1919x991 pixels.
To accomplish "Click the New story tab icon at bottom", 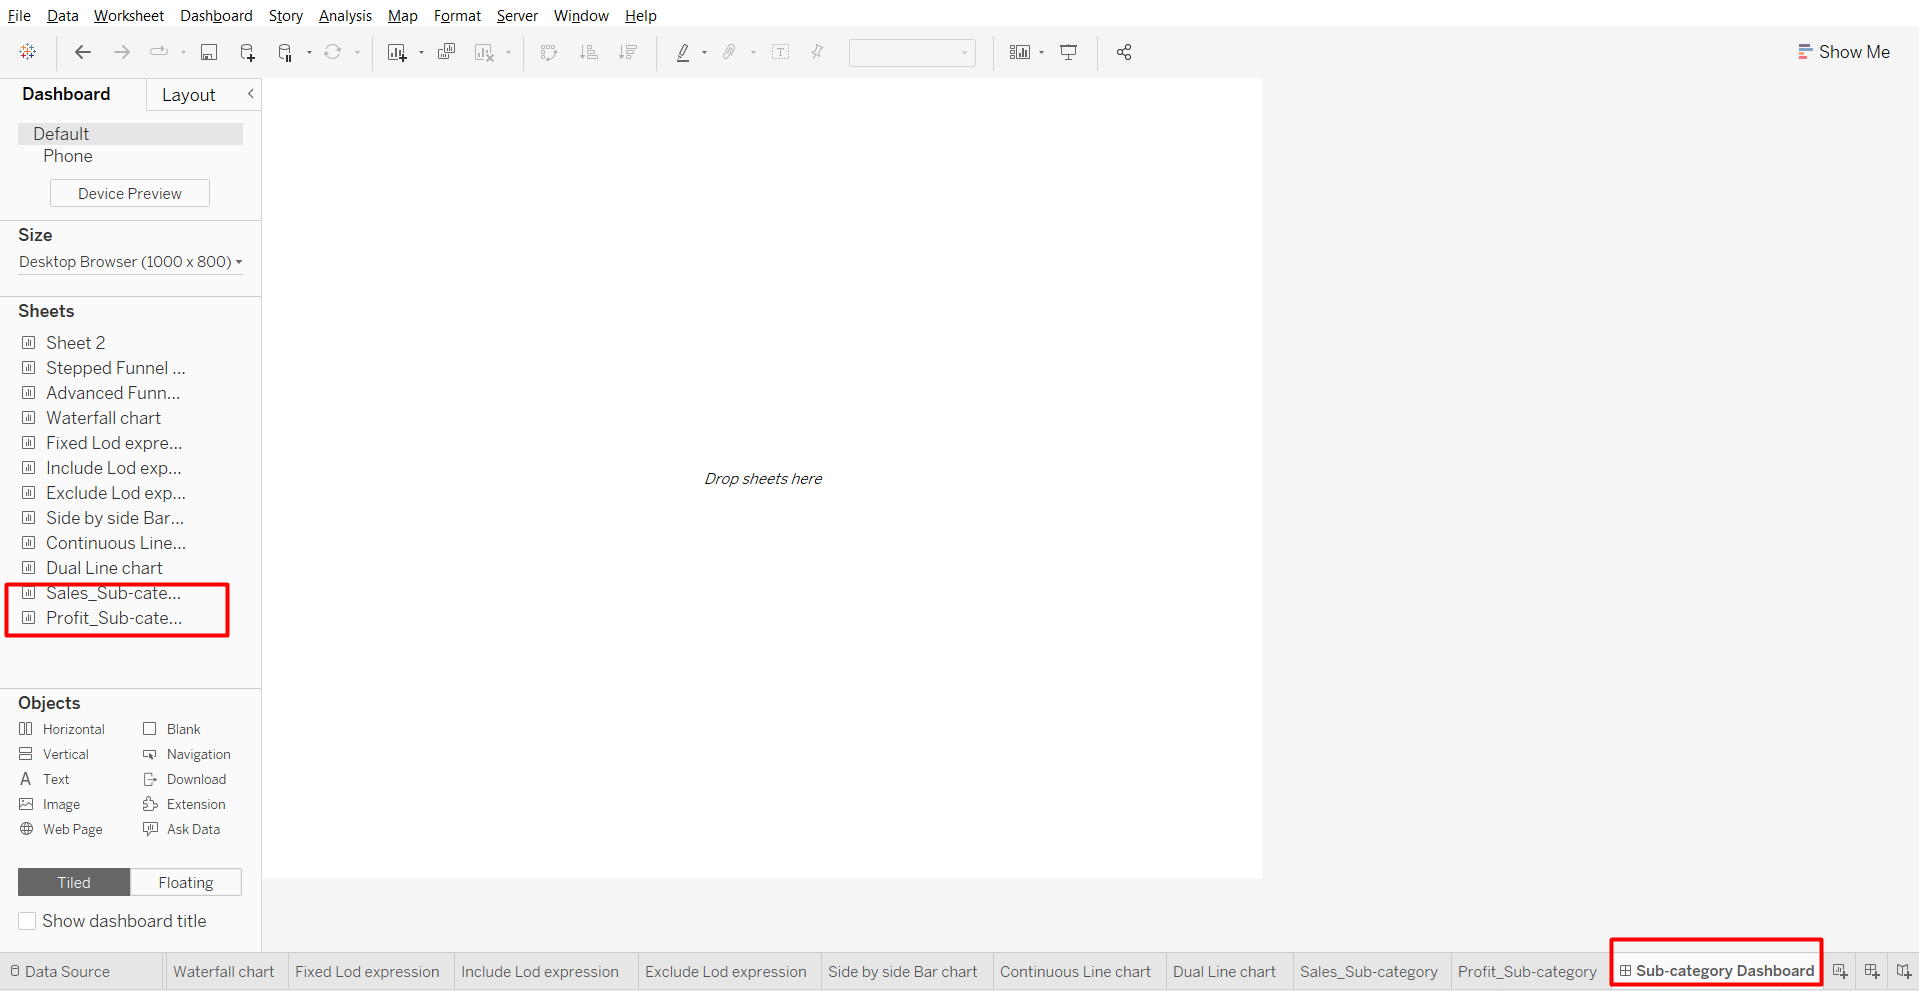I will [1904, 971].
